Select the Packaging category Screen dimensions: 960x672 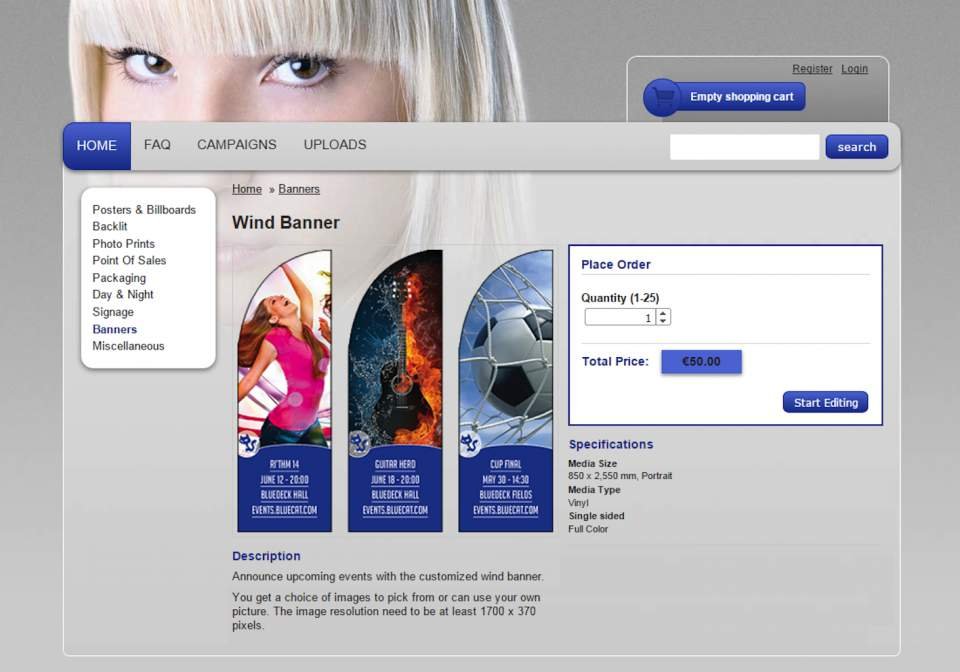120,277
